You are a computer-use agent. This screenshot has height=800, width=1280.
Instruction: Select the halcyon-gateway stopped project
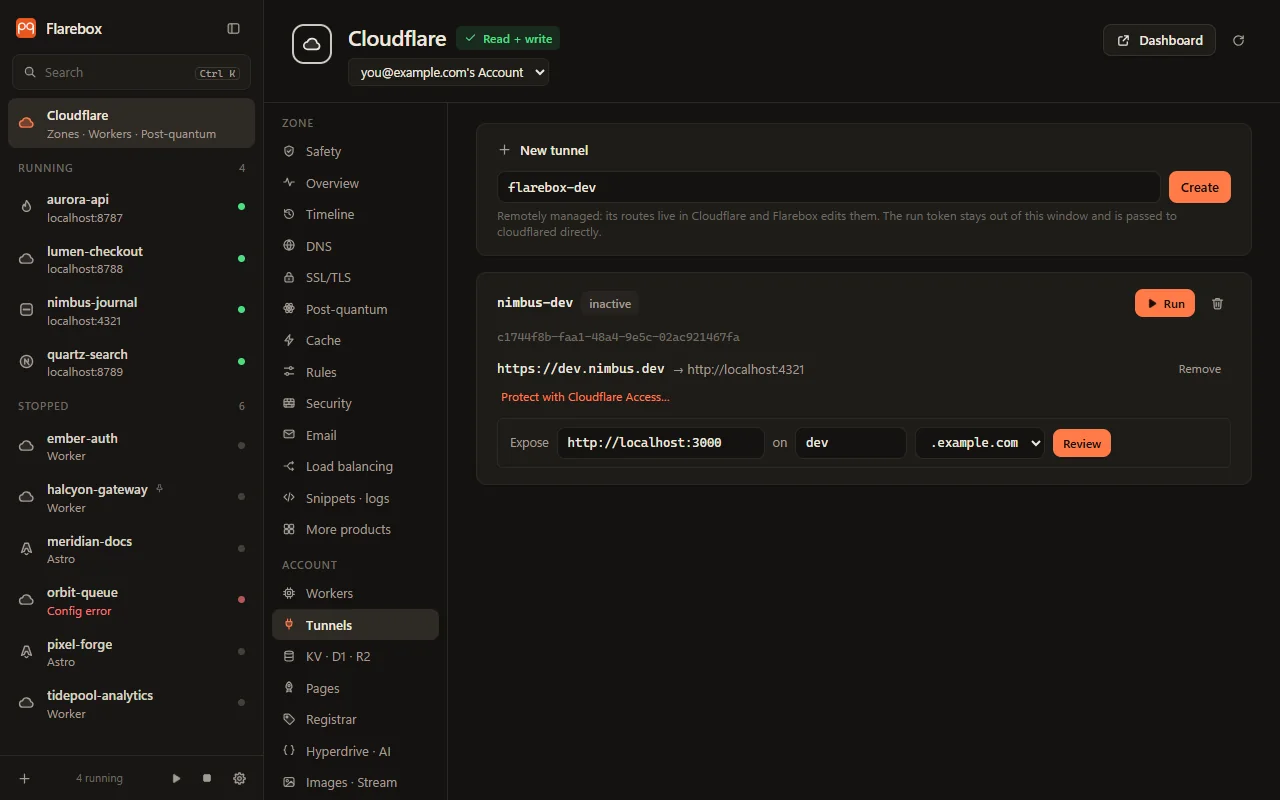coord(131,498)
